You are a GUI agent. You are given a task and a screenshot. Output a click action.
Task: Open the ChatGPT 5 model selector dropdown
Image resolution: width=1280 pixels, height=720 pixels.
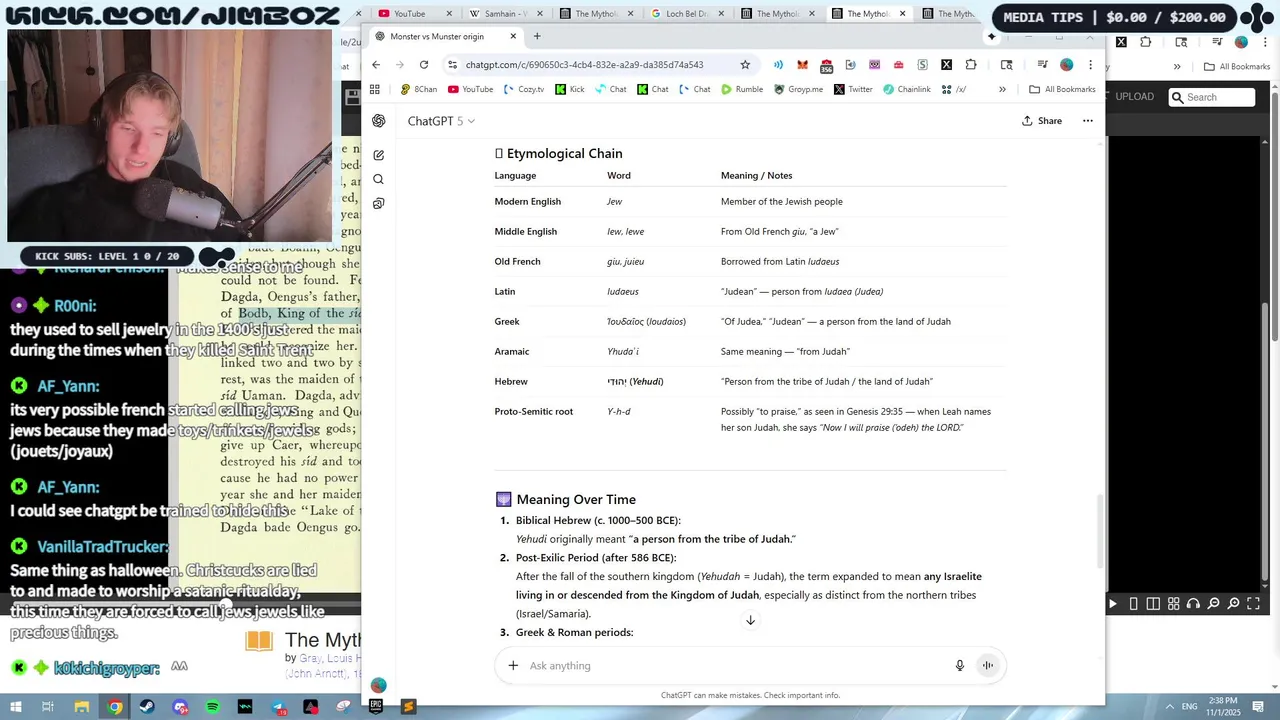[x=441, y=121]
